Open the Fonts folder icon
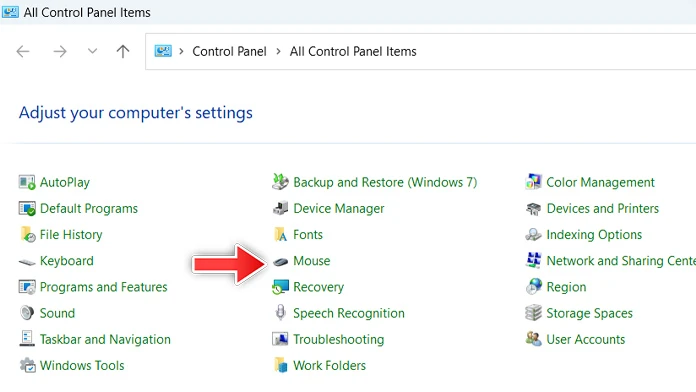Image resolution: width=696 pixels, height=392 pixels. (281, 234)
